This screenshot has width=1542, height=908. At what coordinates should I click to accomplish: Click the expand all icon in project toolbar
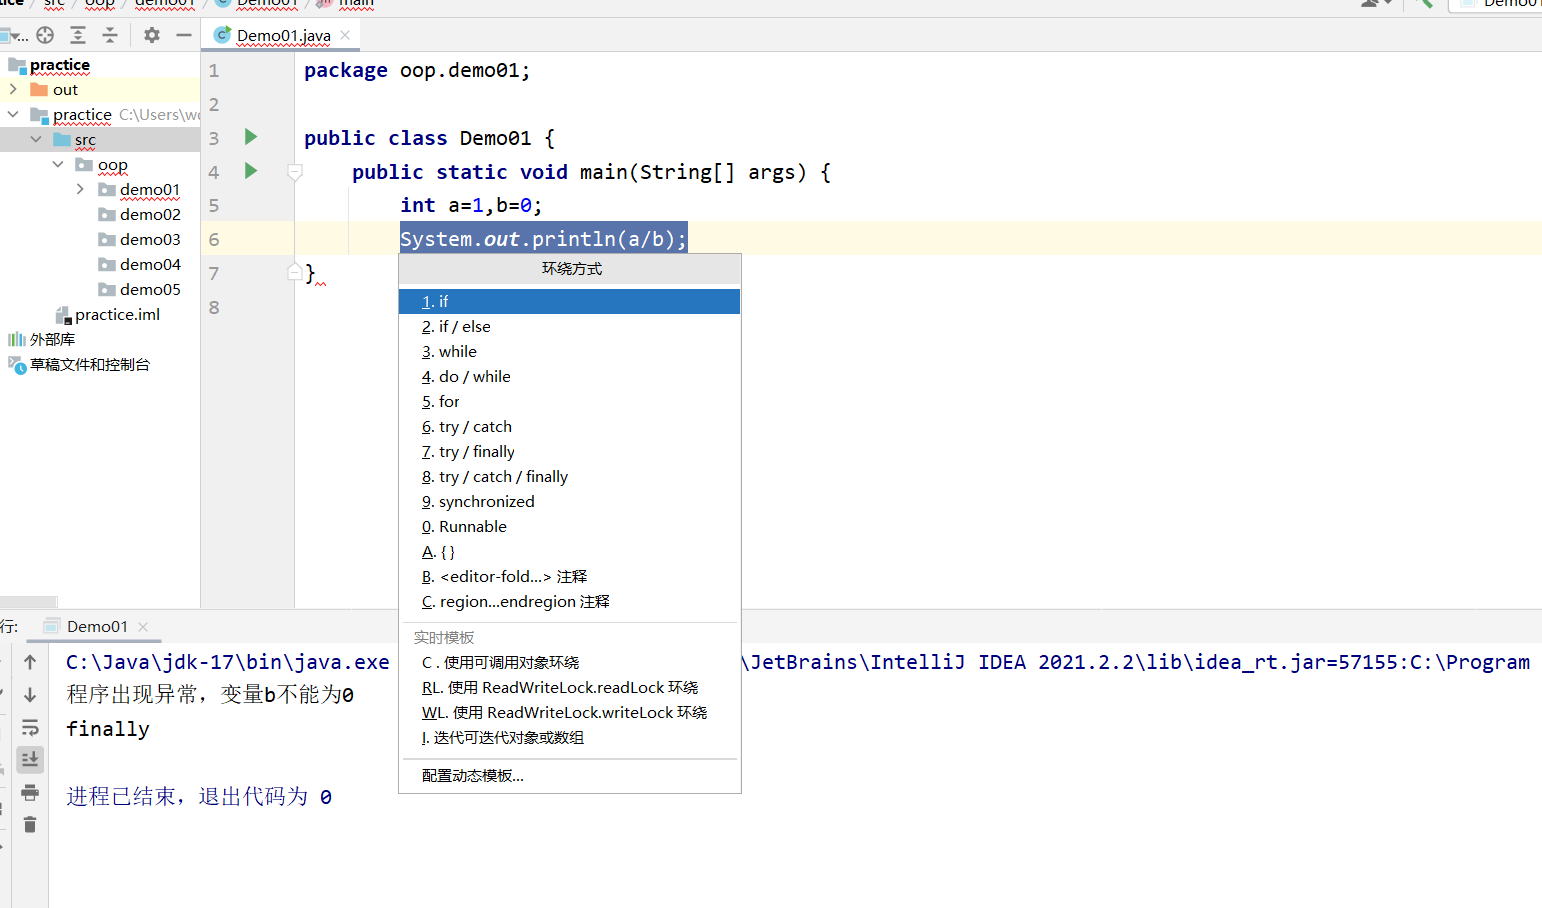[78, 35]
